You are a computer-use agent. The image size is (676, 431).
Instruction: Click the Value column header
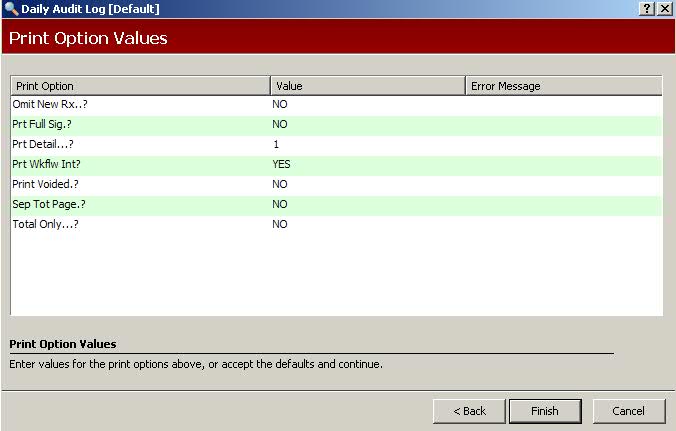367,86
